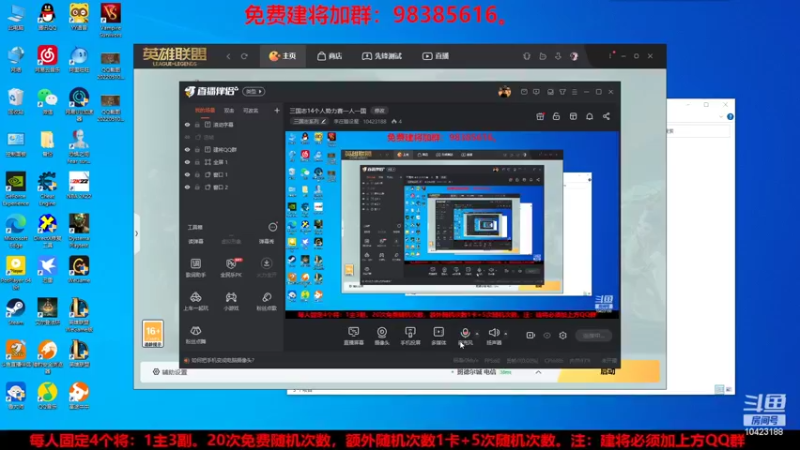Screen dimensions: 800x450
Task: Open the 直播 tab in League client
Action: (x=435, y=56)
